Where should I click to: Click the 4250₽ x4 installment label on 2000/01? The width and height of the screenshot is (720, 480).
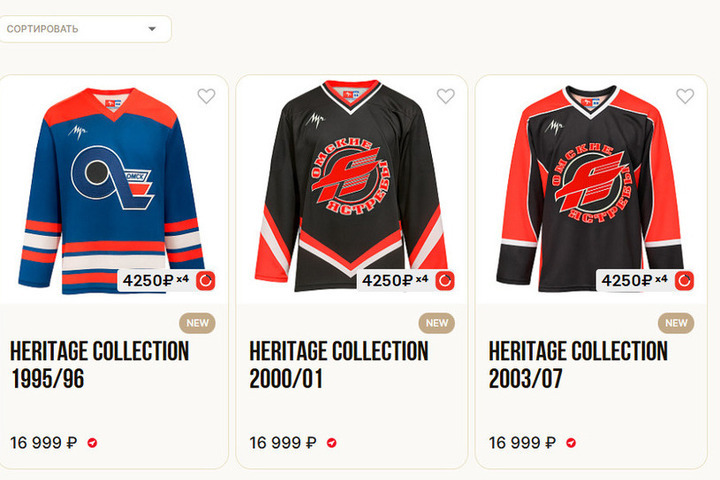click(395, 280)
